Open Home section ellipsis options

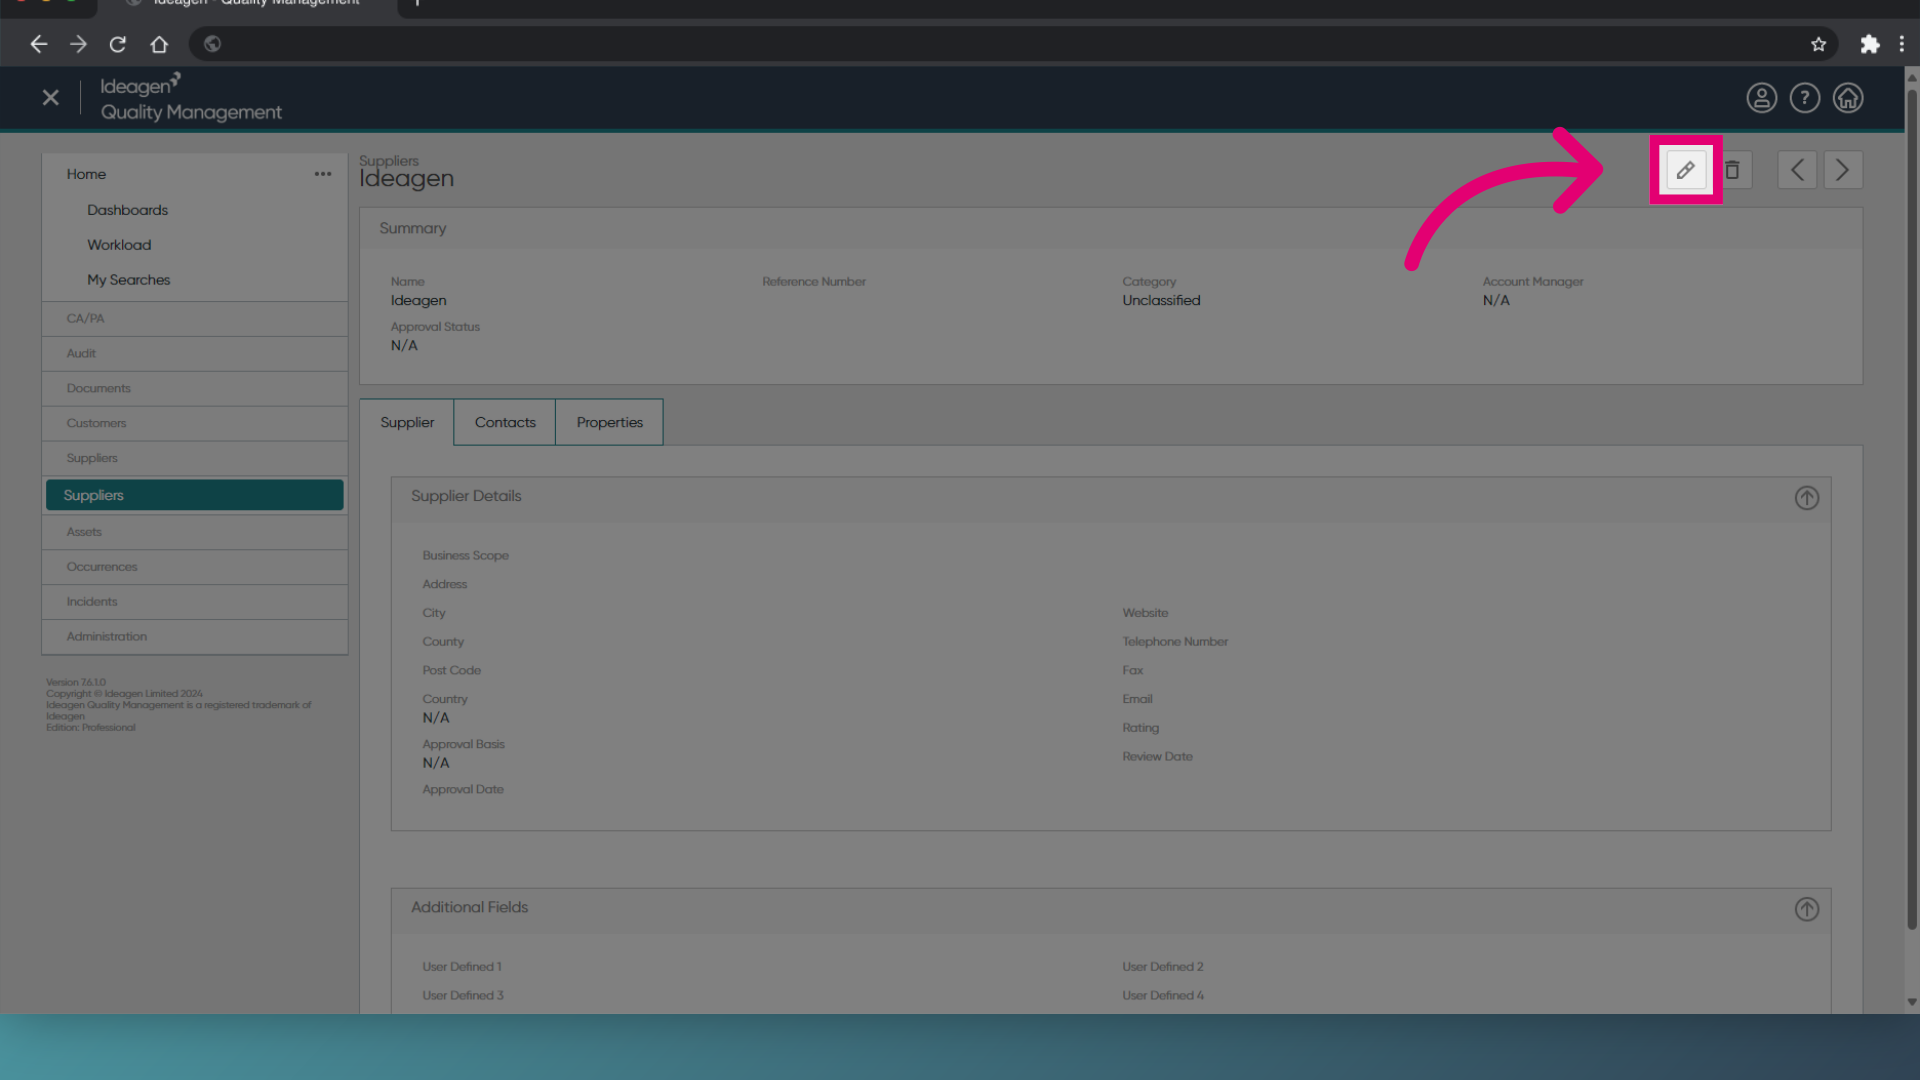point(323,174)
